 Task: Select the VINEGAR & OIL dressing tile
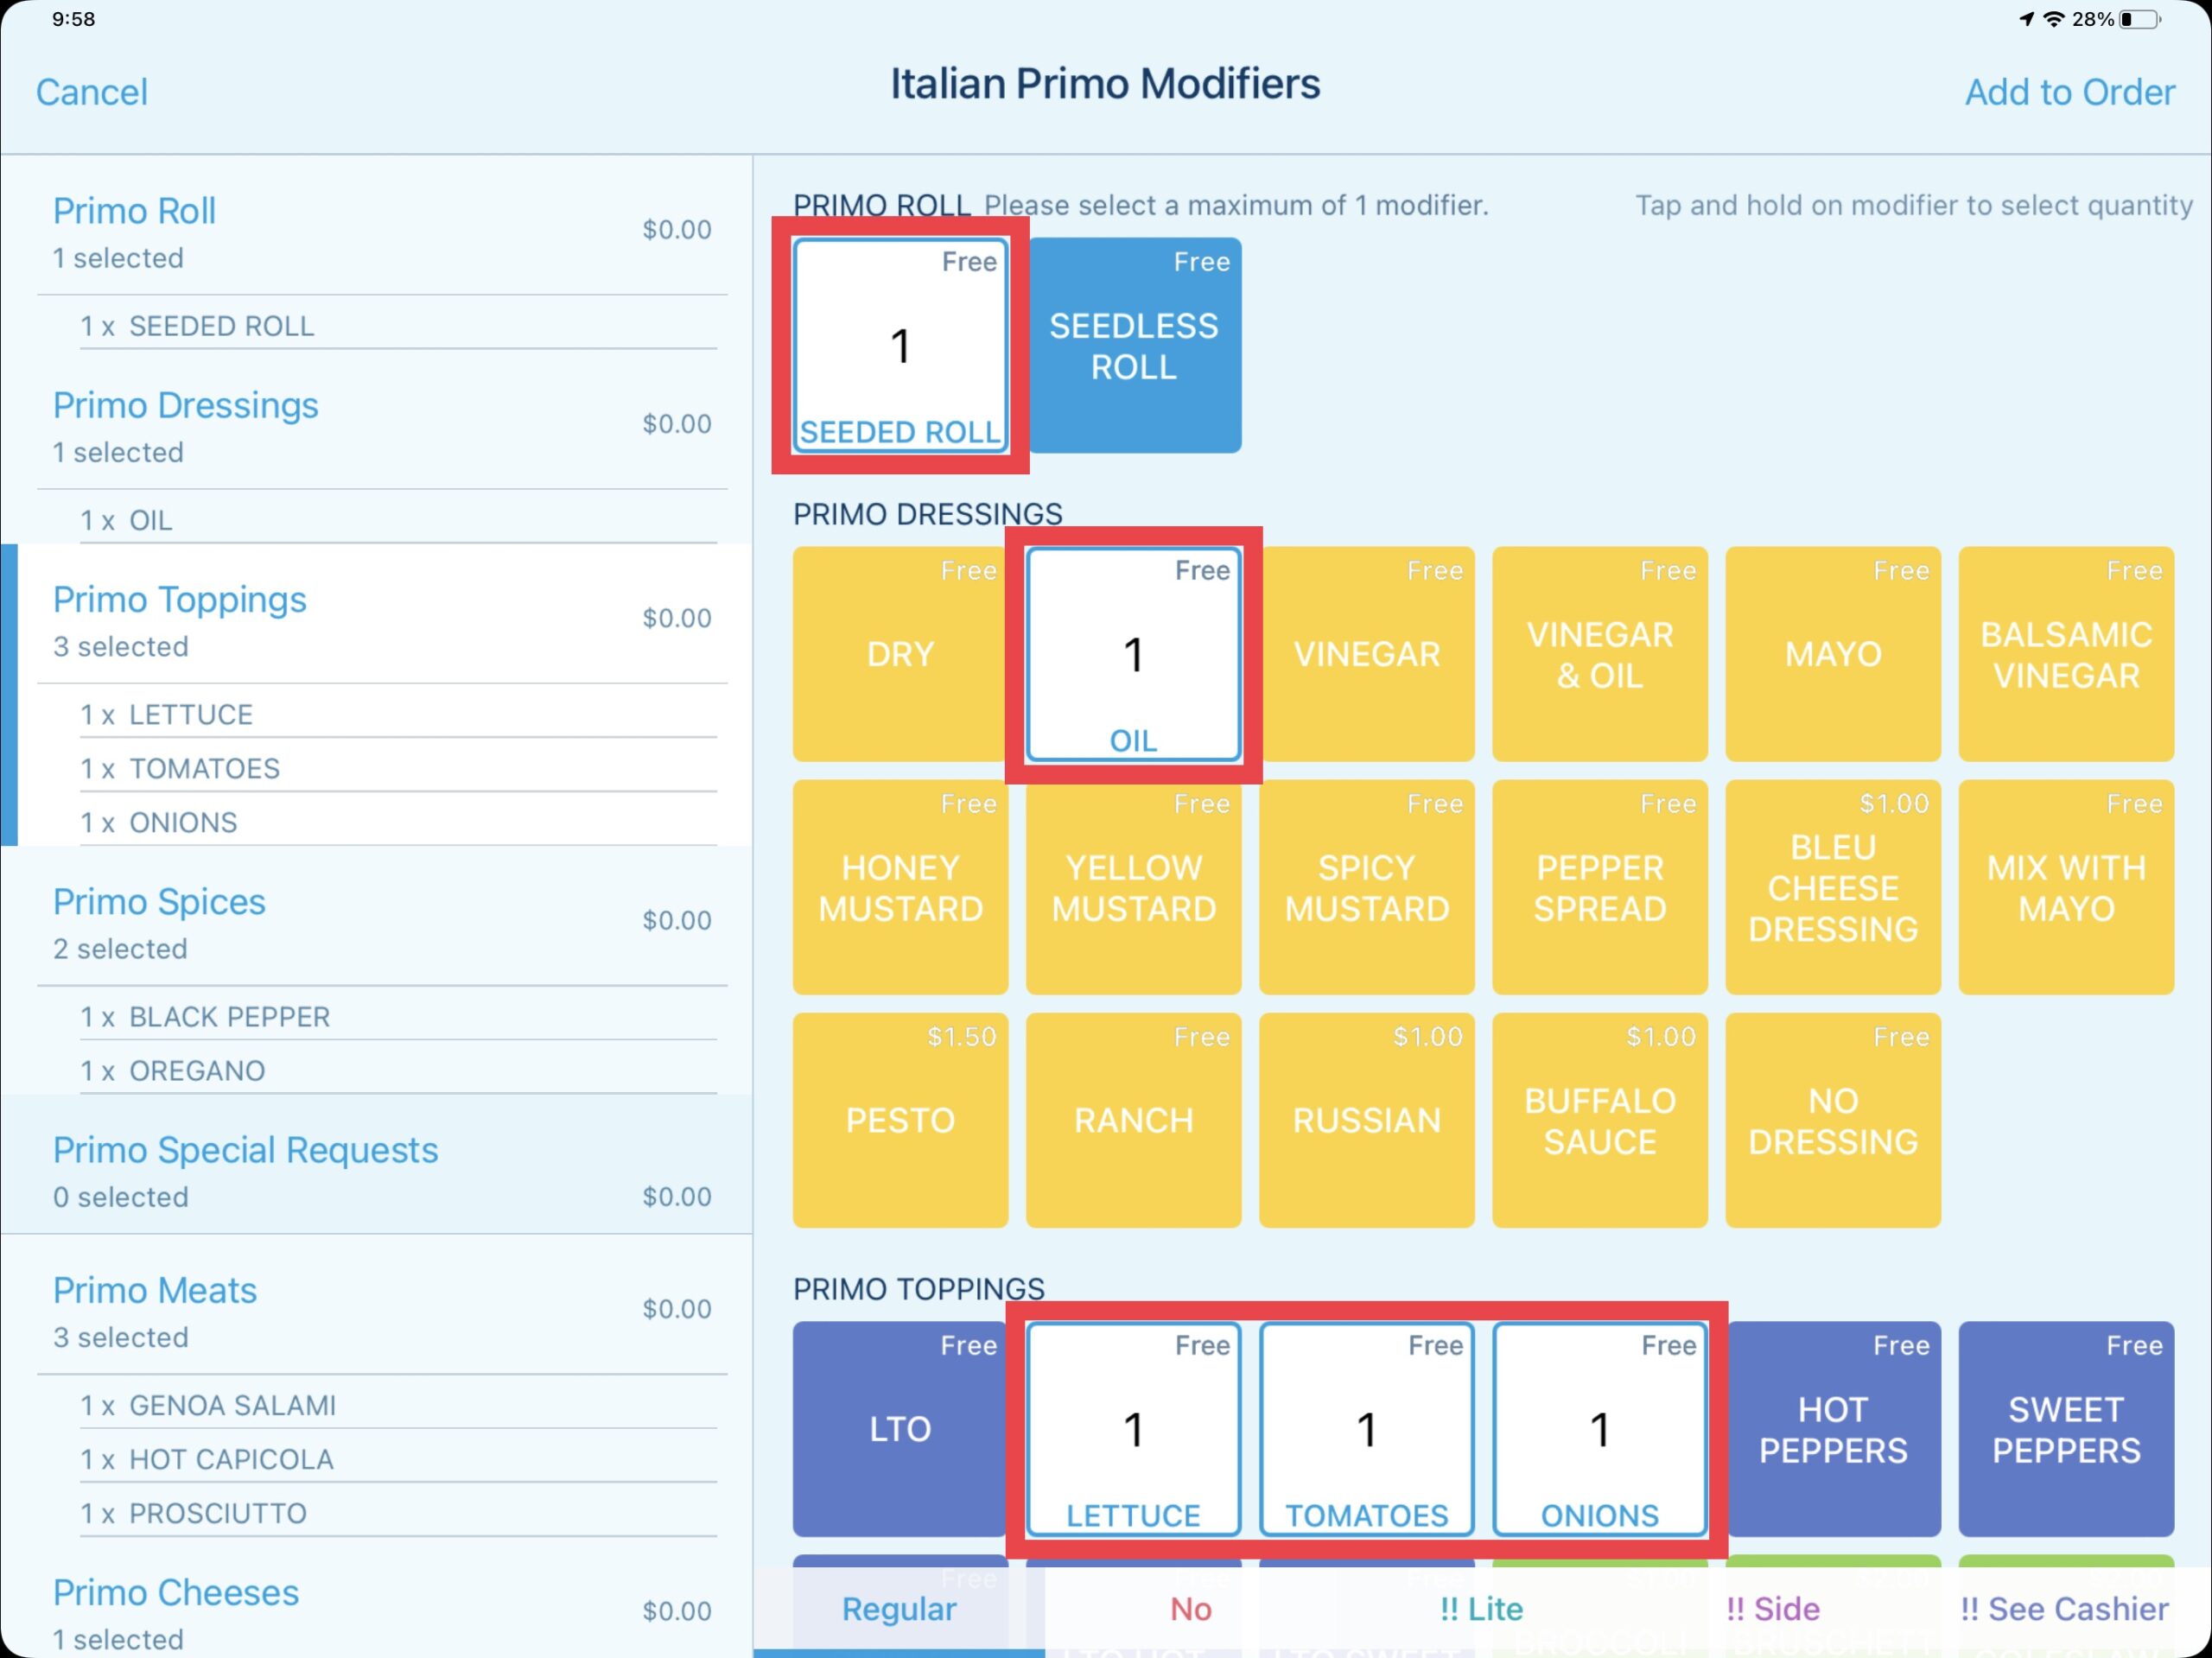pos(1600,654)
